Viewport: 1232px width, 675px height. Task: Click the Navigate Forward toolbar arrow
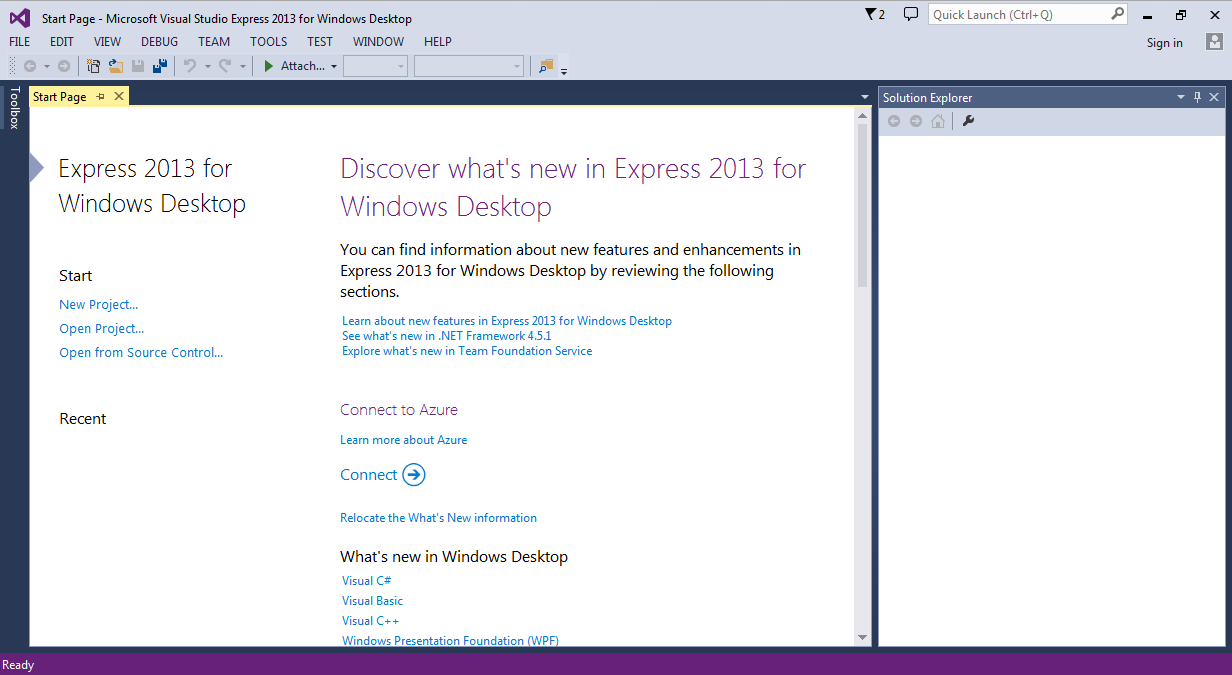64,66
